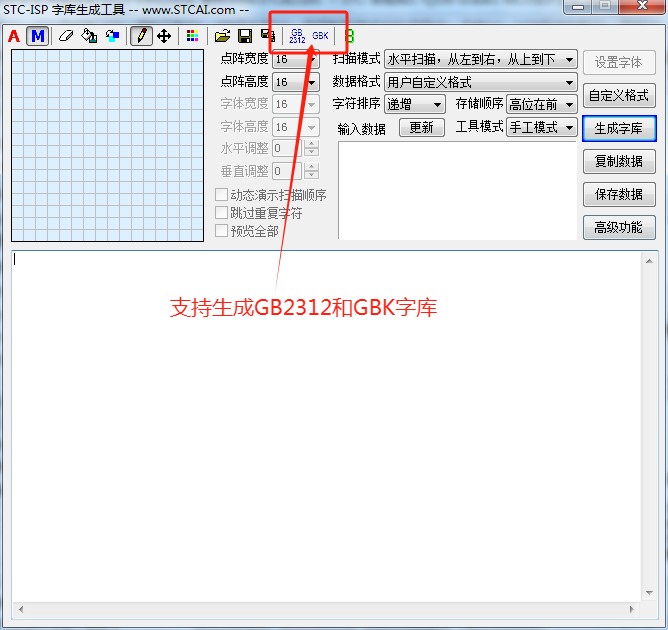
Task: Open the color grid palette icon
Action: click(193, 36)
